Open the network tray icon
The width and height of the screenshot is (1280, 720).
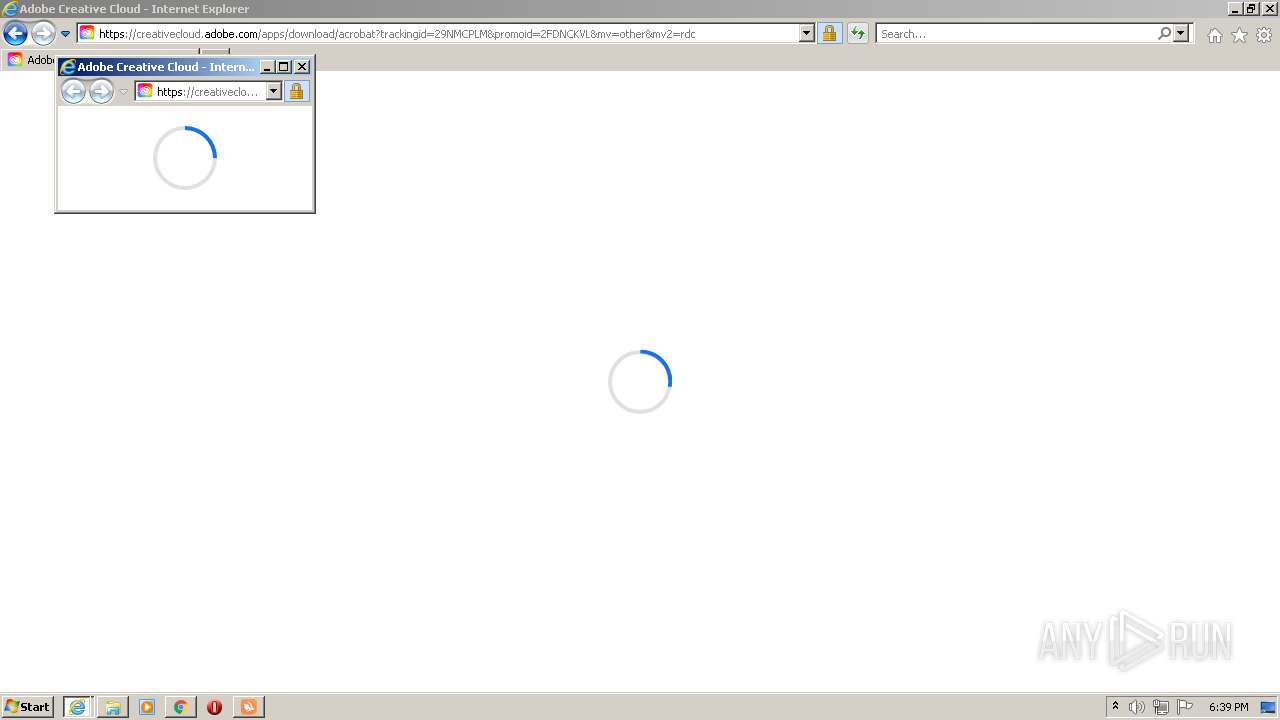pos(1161,707)
